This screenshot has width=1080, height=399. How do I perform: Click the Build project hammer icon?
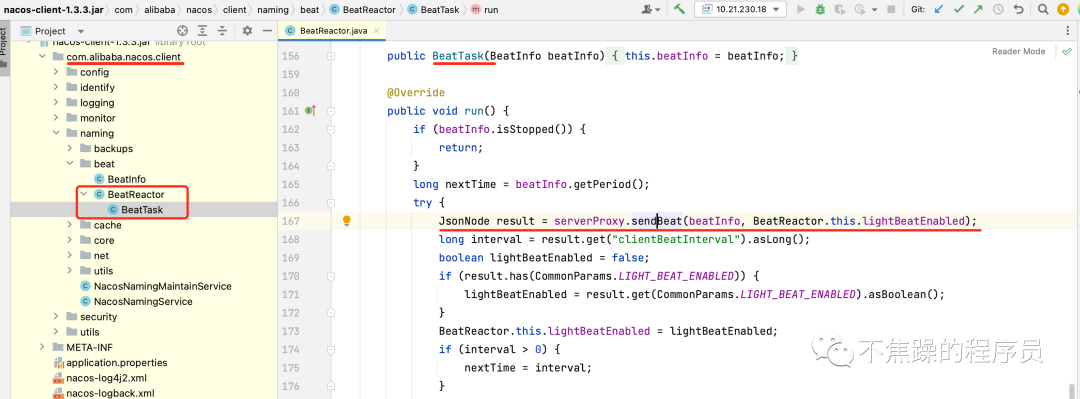pyautogui.click(x=679, y=10)
